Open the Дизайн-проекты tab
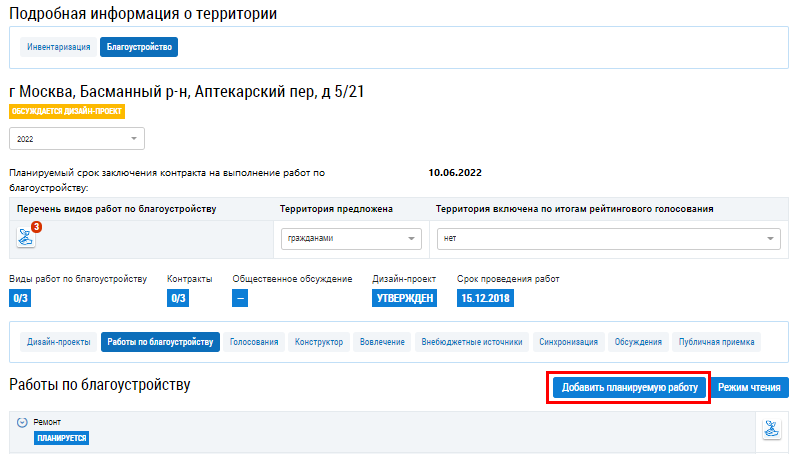The height and width of the screenshot is (454, 798). click(59, 342)
